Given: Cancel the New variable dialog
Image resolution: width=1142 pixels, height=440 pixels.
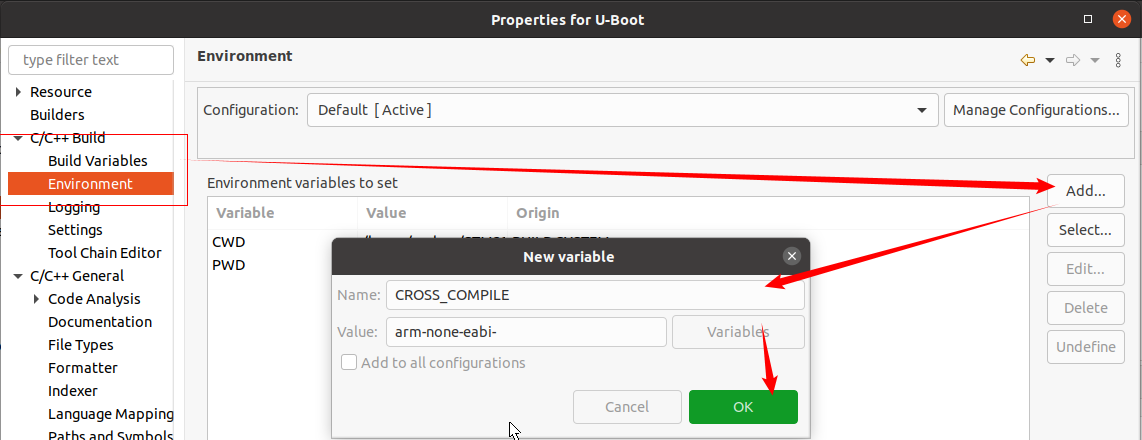Looking at the screenshot, I should (627, 407).
